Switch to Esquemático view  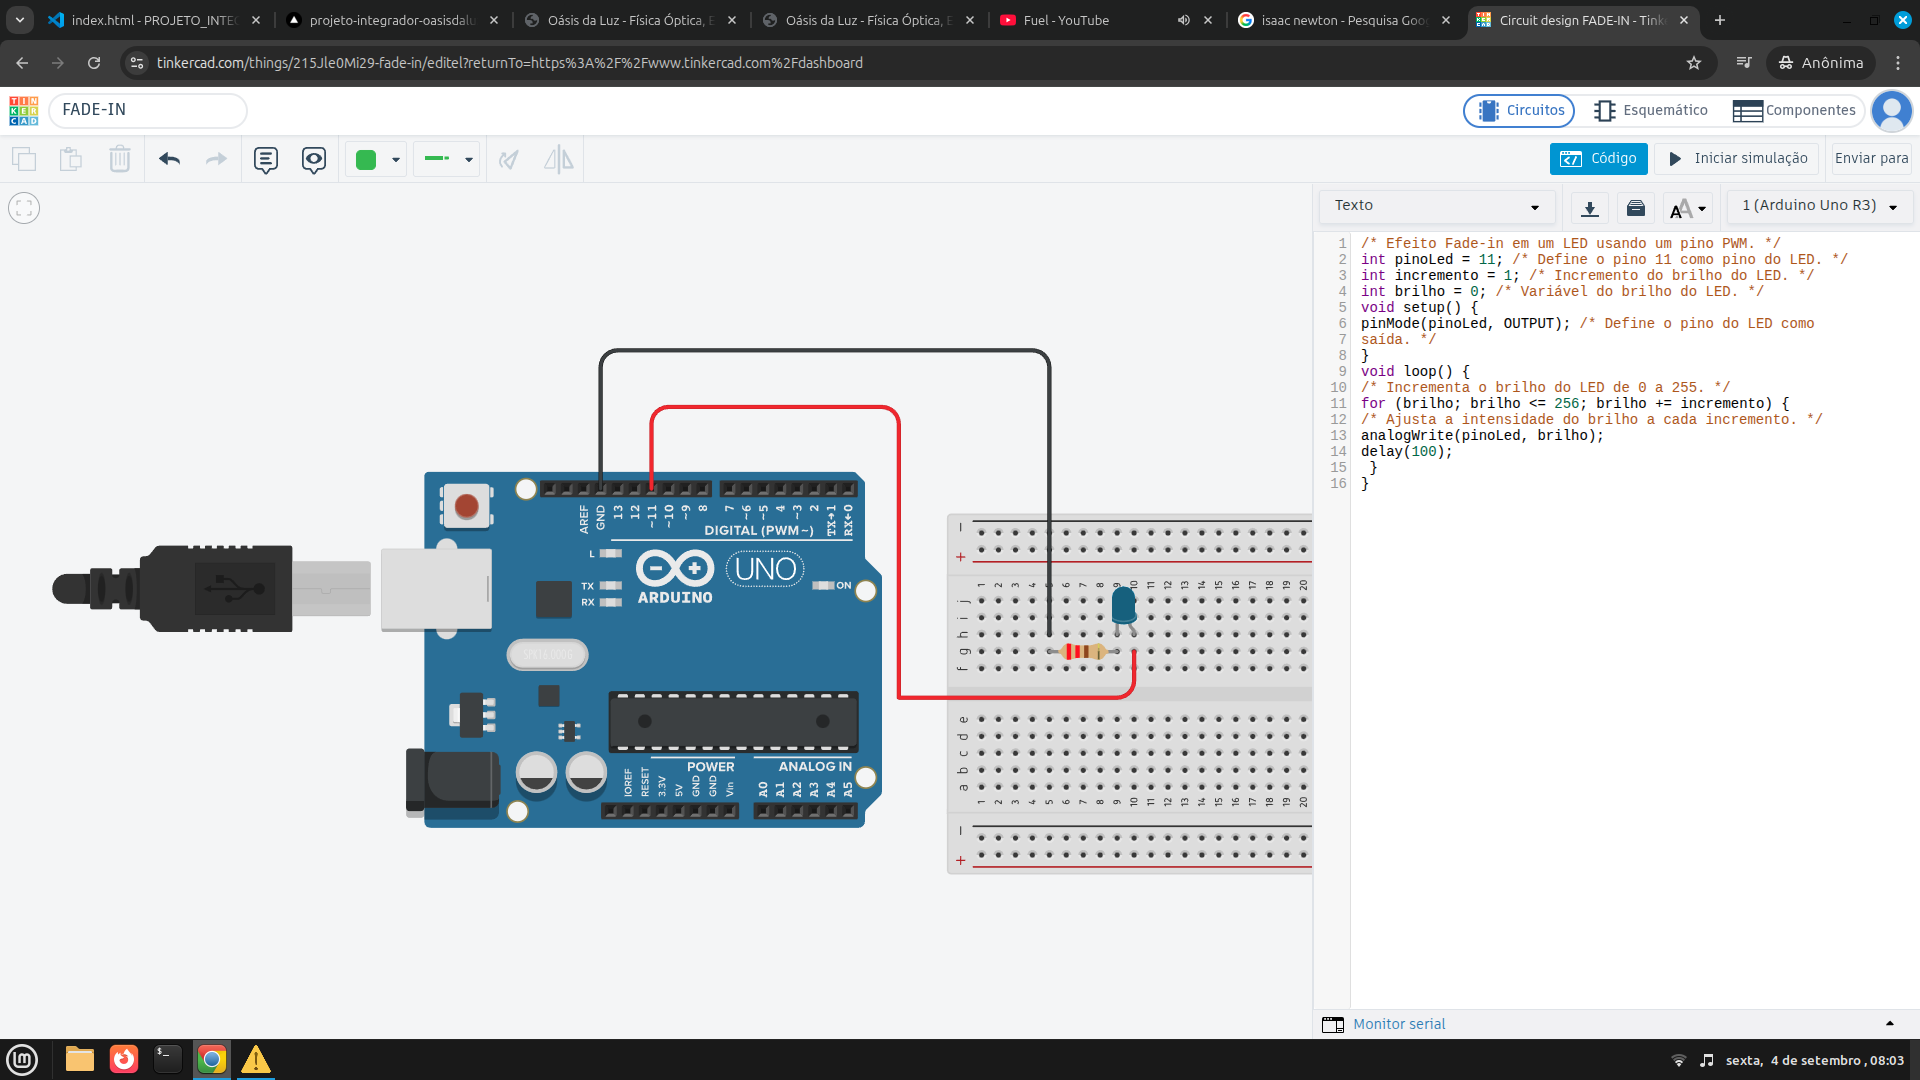(1651, 111)
